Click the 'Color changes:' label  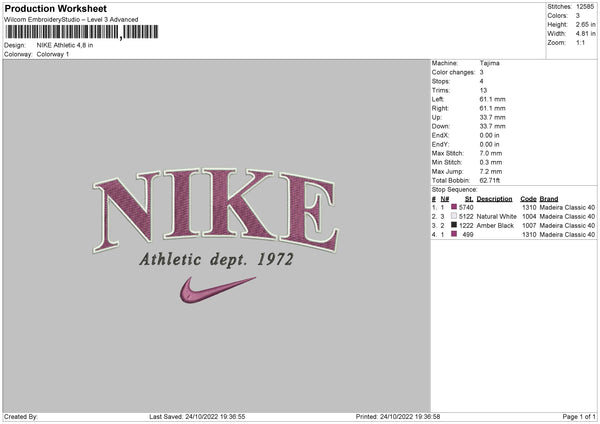pos(453,72)
